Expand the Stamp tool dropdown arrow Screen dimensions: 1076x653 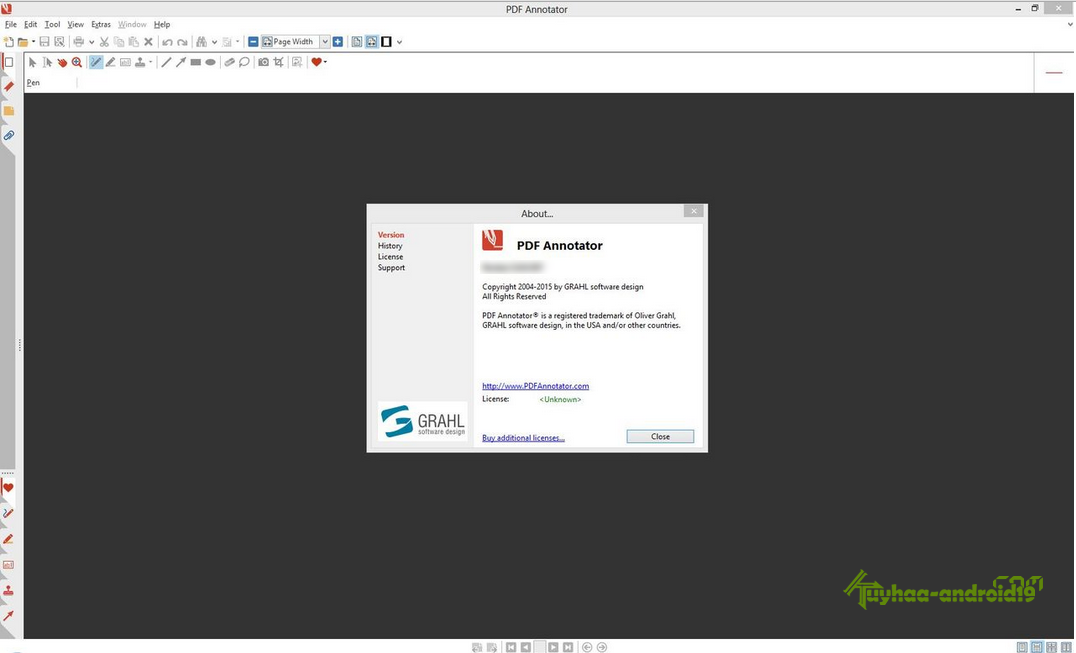[150, 62]
